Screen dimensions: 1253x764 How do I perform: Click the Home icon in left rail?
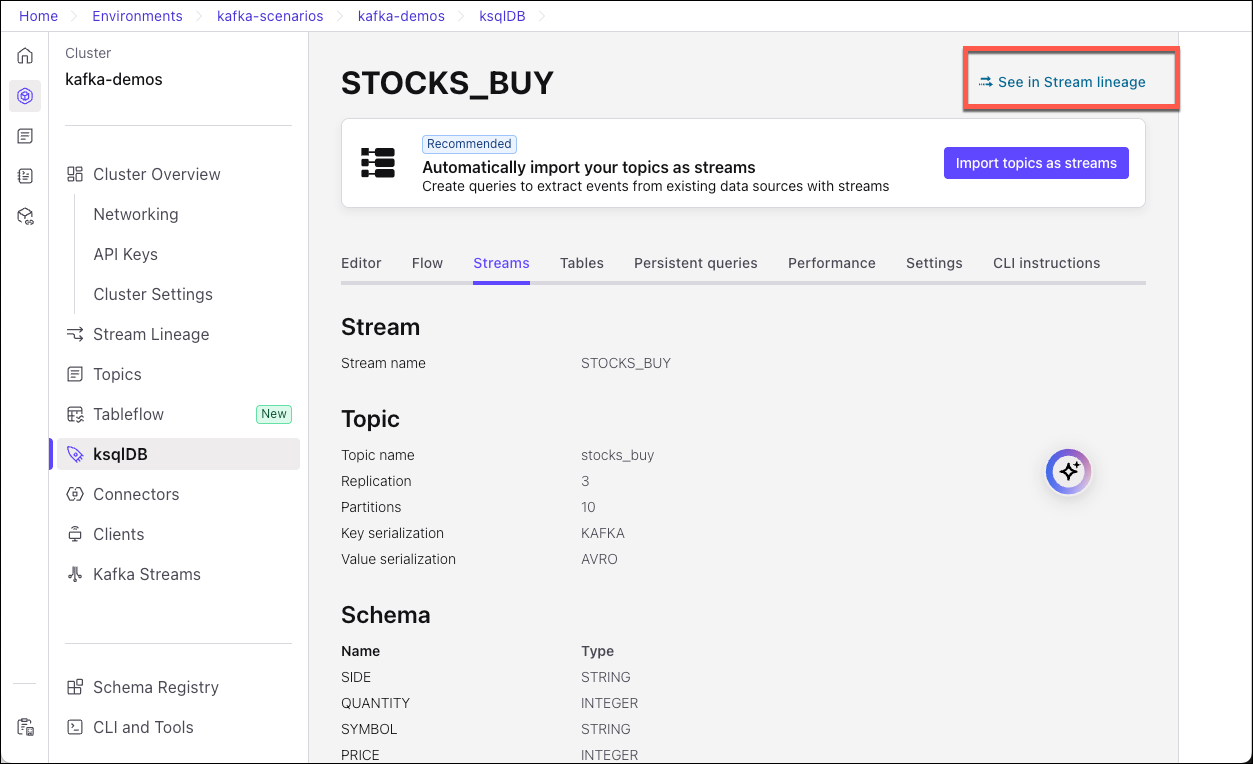25,56
